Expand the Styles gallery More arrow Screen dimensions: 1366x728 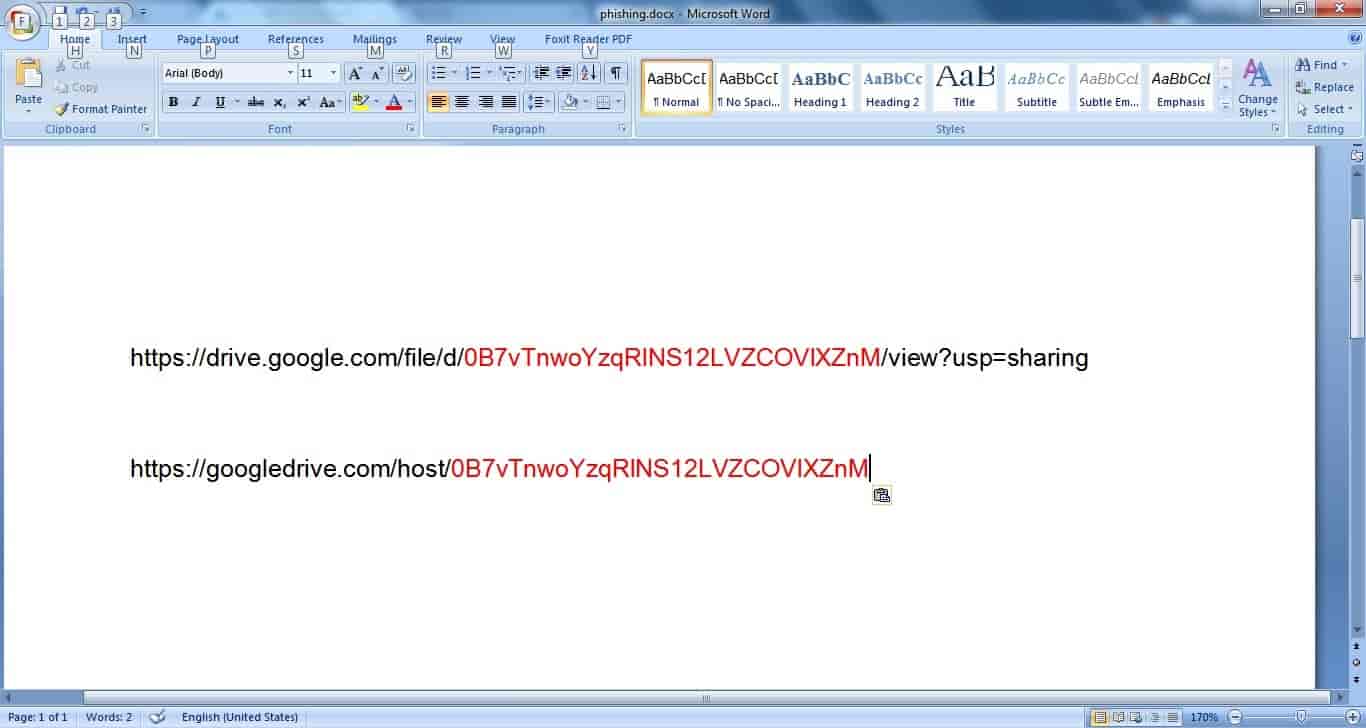pyautogui.click(x=1226, y=105)
